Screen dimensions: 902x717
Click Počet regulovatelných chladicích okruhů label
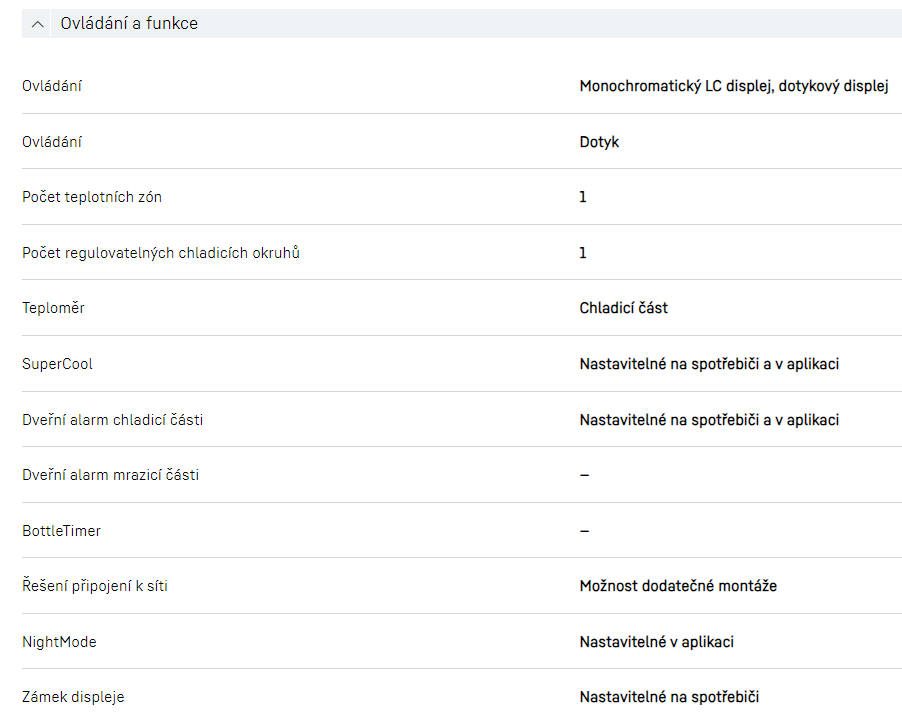(x=161, y=253)
